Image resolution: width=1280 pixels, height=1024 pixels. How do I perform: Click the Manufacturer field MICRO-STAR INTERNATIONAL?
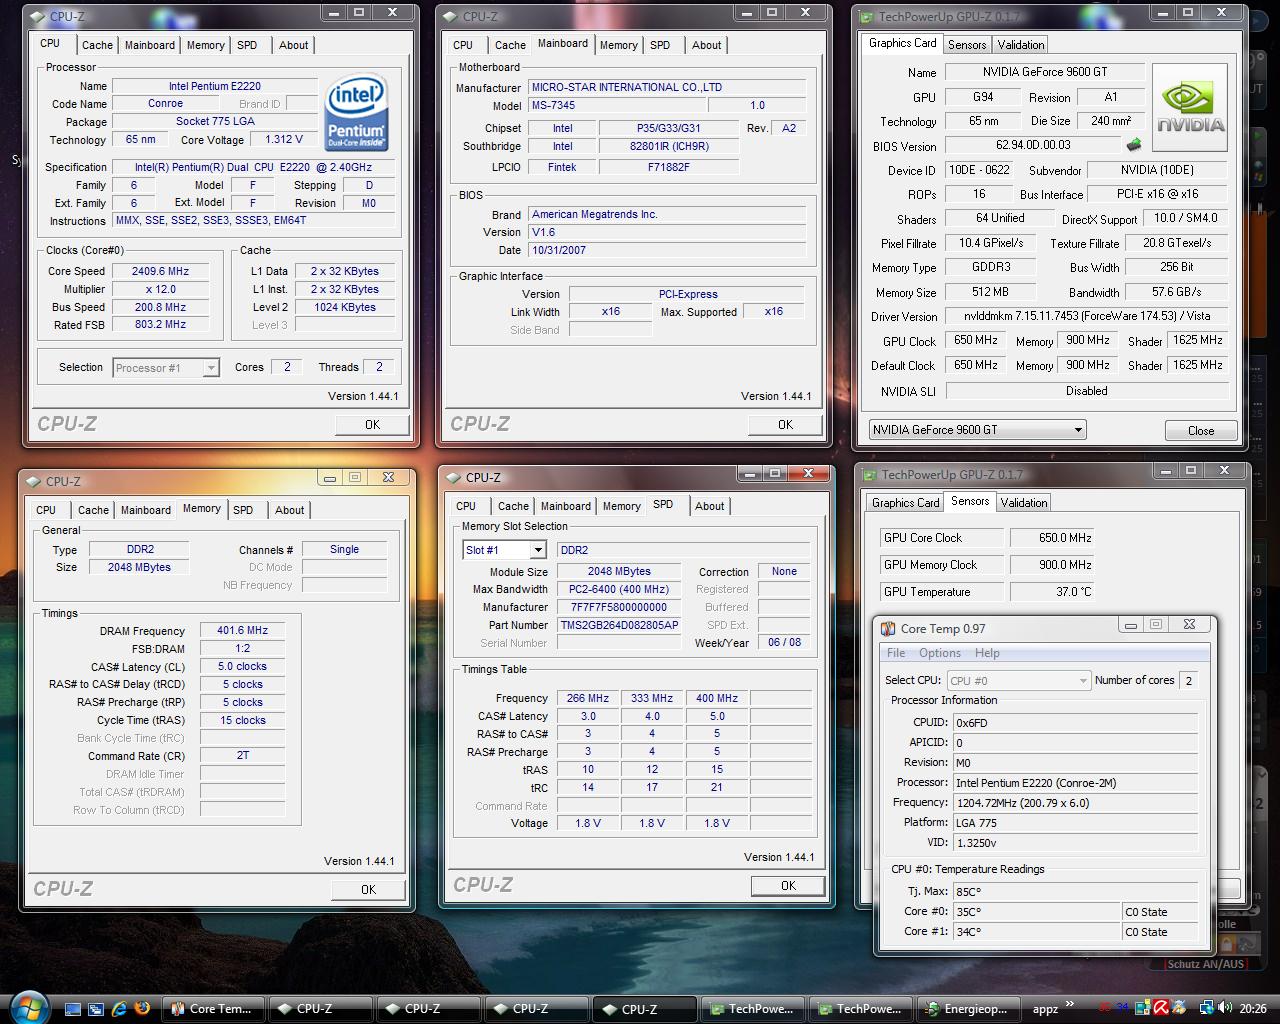[667, 87]
